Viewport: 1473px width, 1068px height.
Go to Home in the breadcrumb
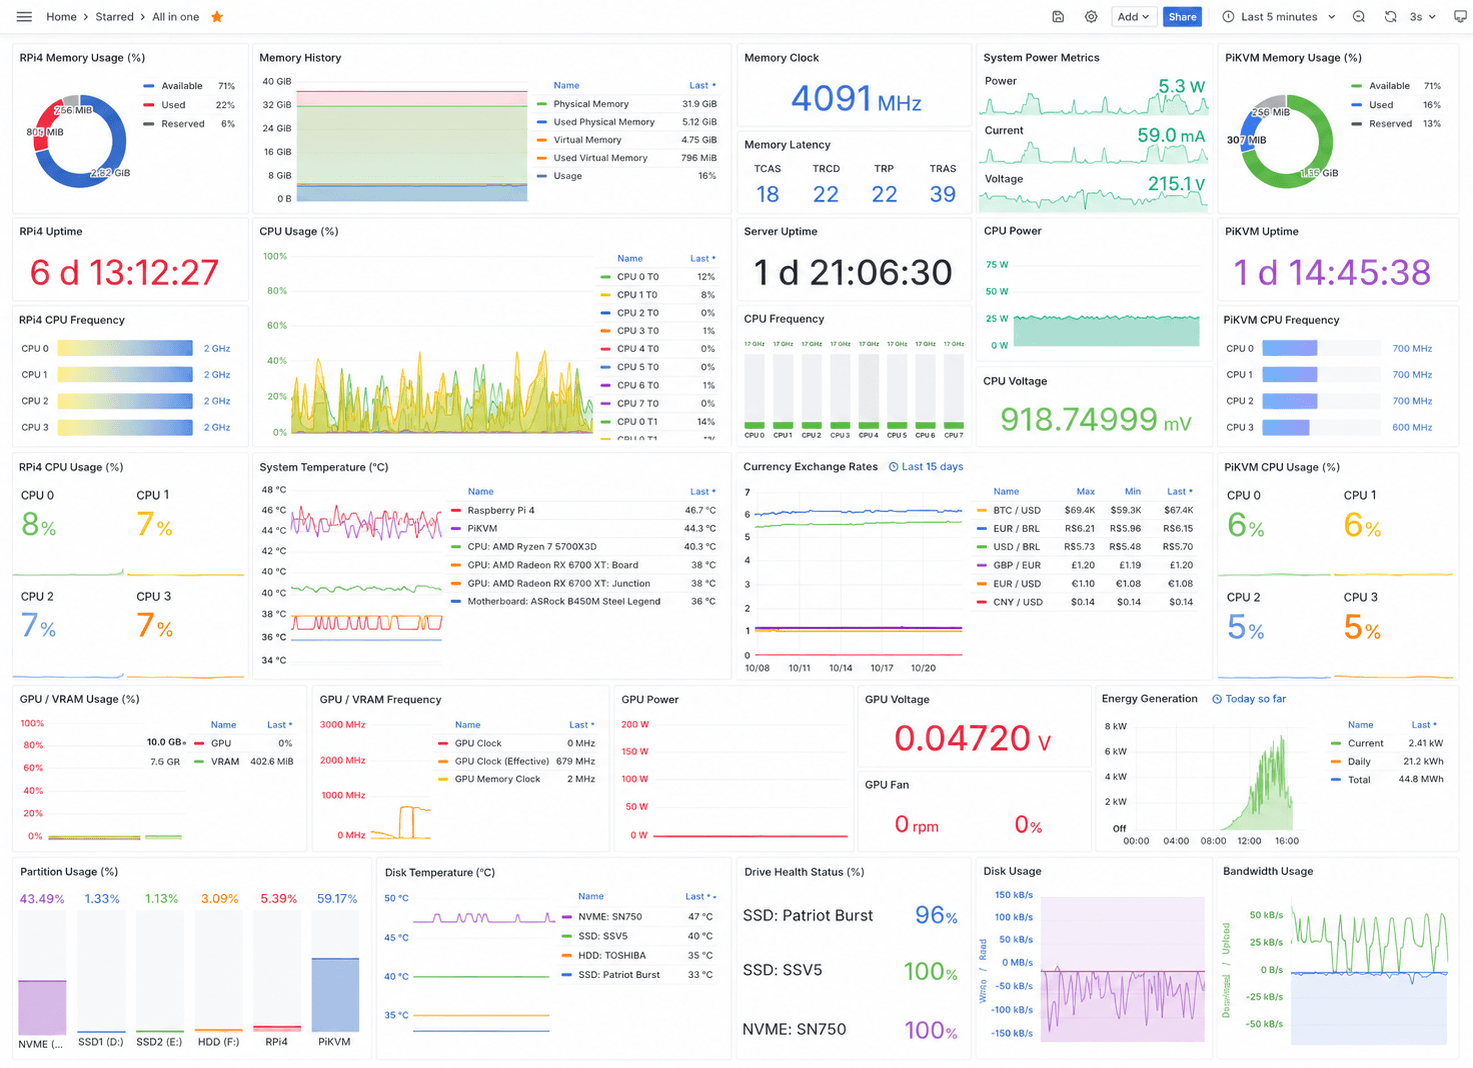[x=61, y=17]
